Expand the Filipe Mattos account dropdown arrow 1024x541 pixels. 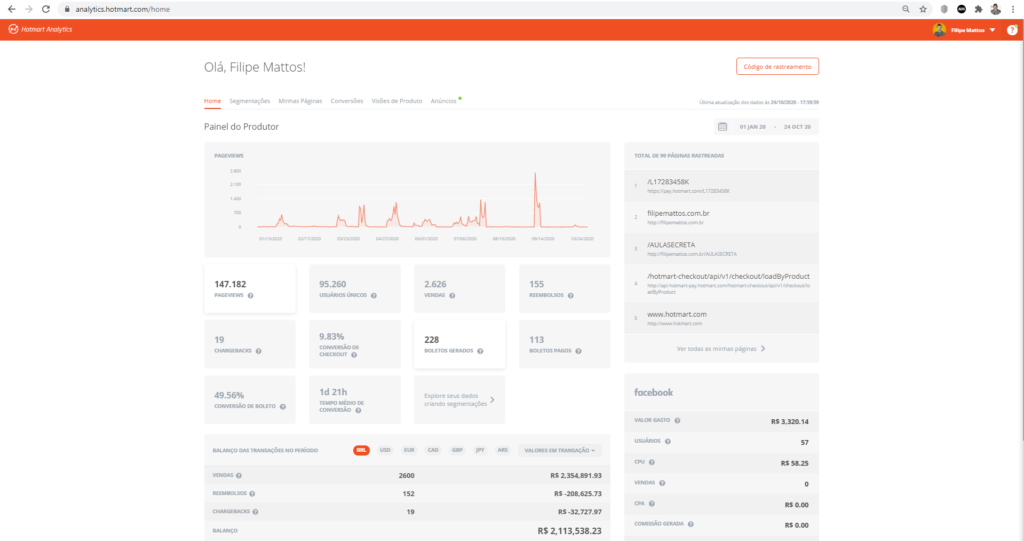click(x=993, y=30)
